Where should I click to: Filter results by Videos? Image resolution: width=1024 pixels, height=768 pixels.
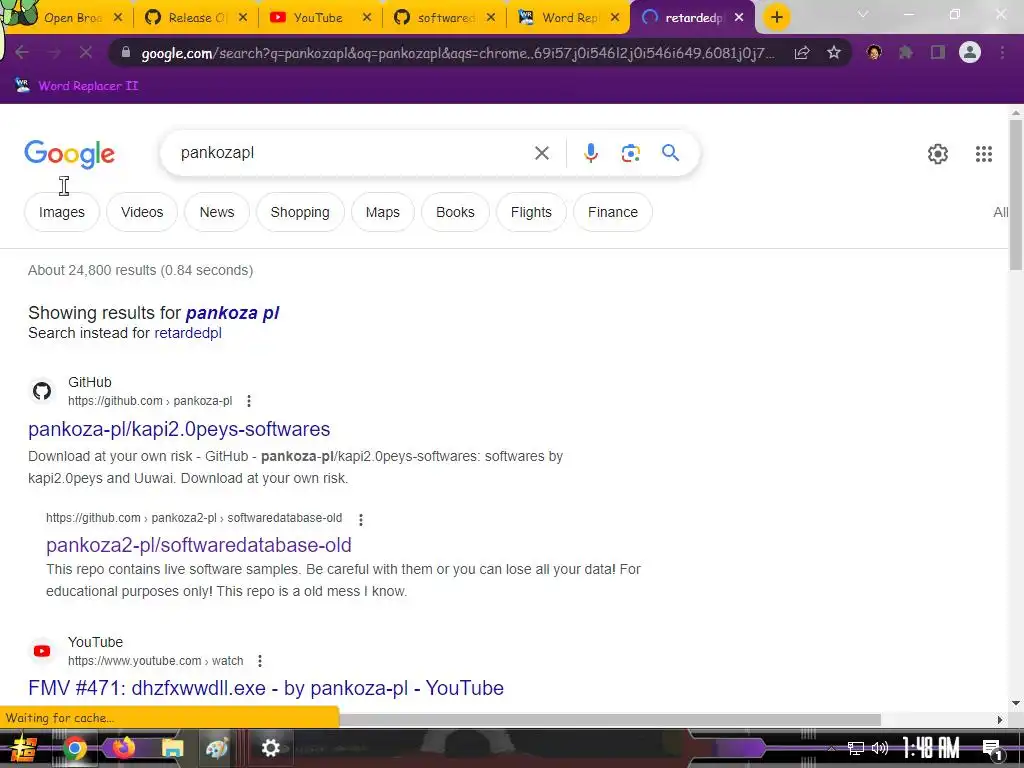142,212
